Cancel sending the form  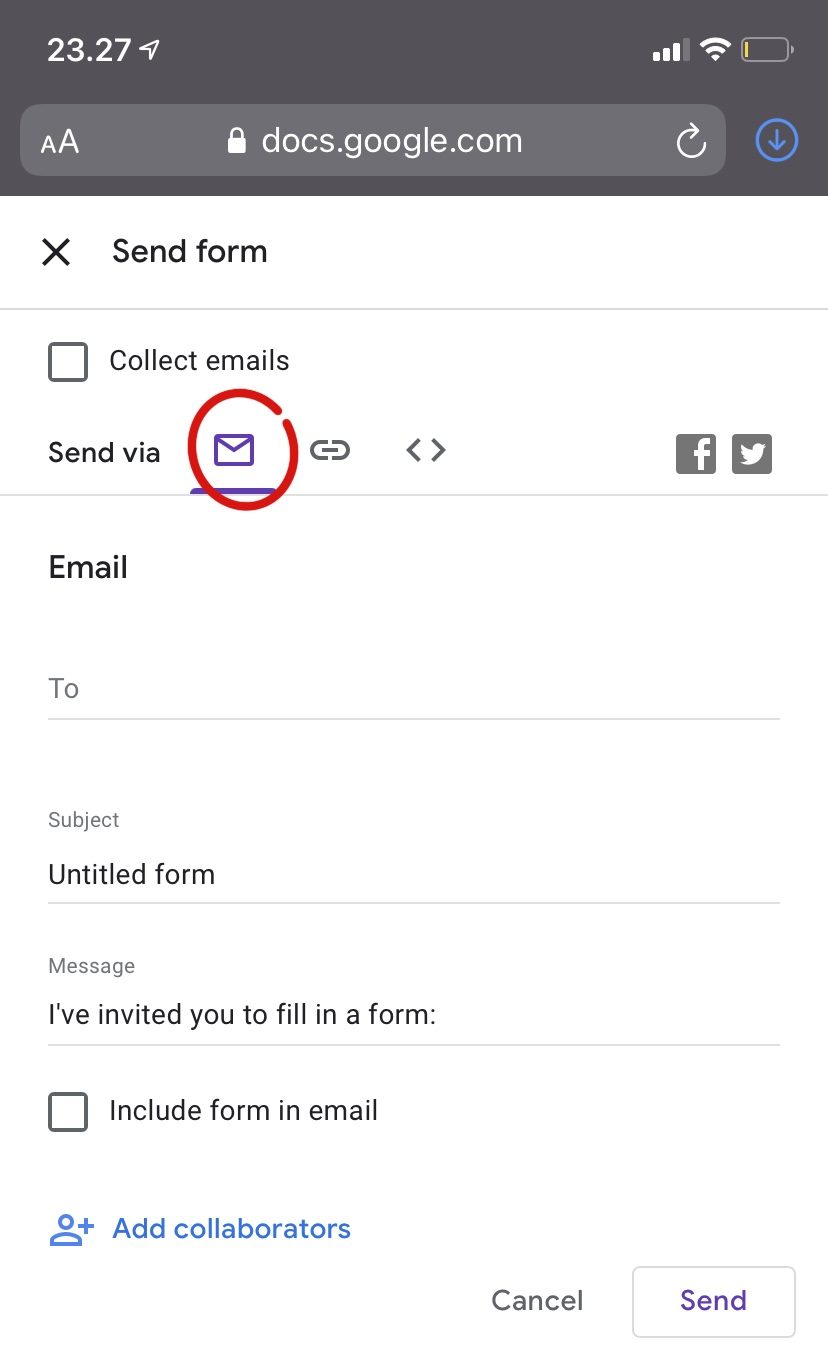537,1301
